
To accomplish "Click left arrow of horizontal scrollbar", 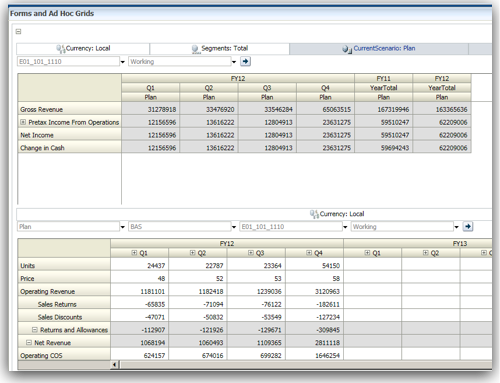I will click(x=115, y=365).
